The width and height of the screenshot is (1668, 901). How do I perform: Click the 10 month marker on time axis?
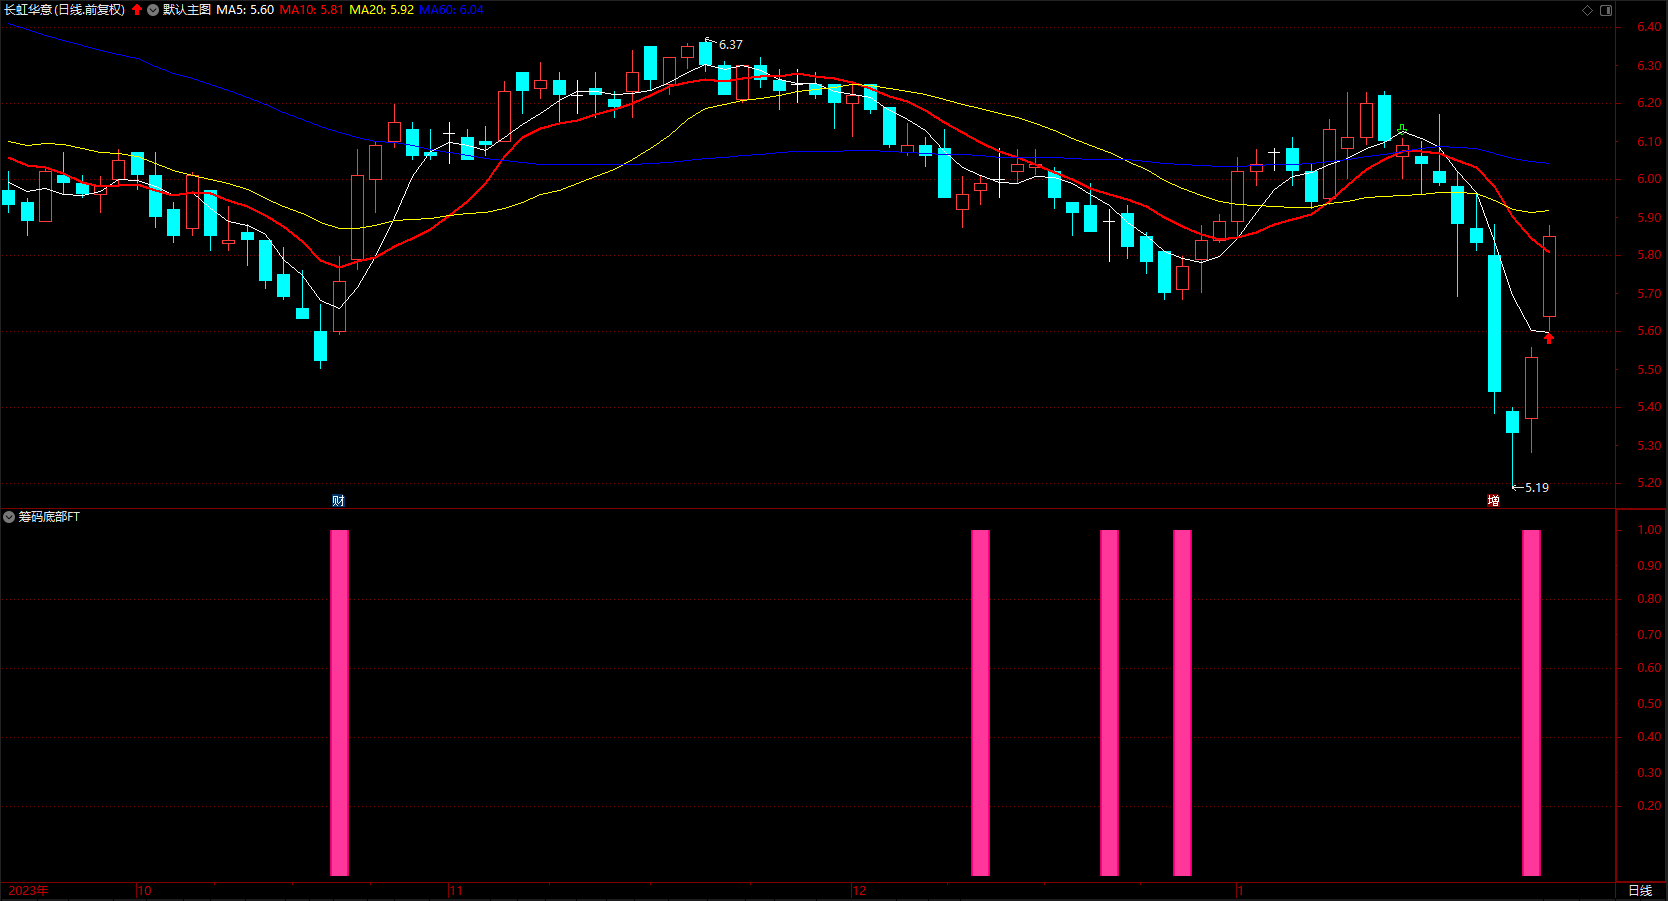(x=145, y=890)
